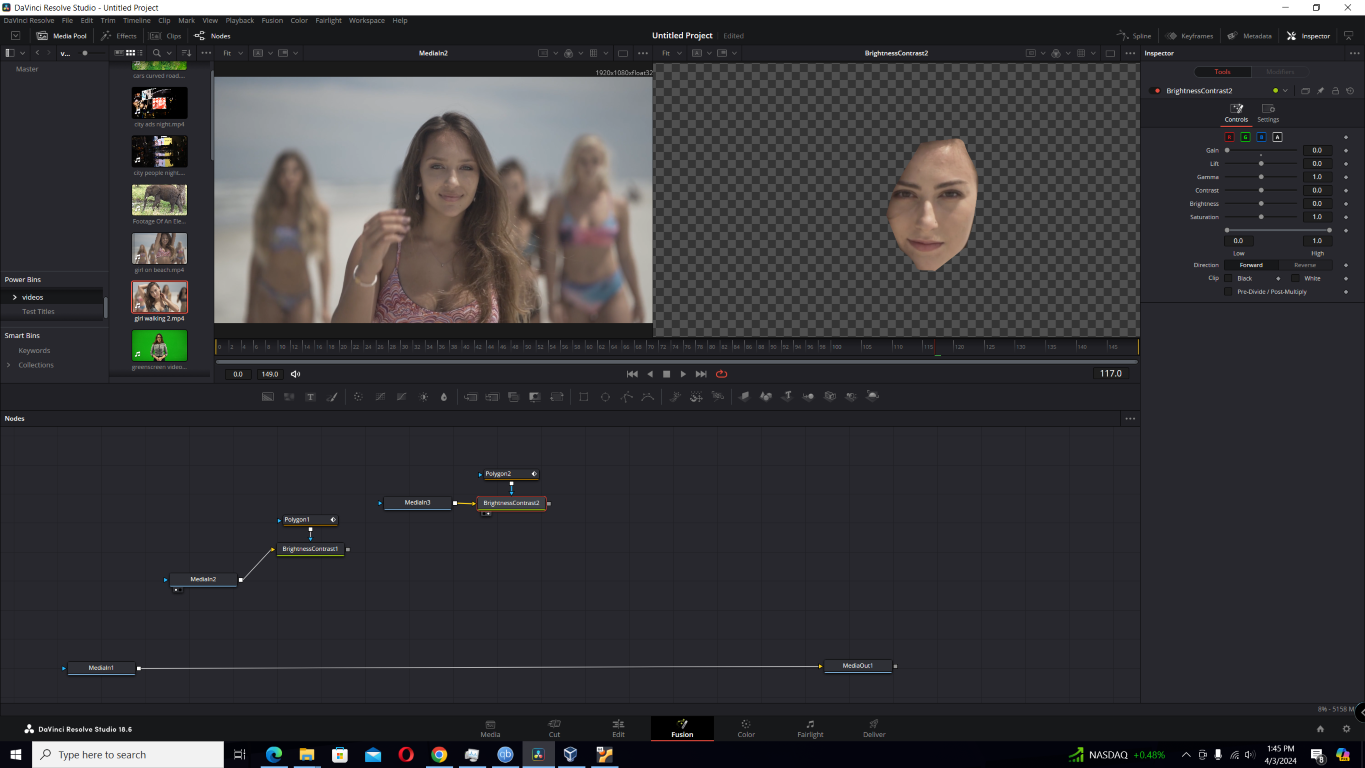Select the girl walking 2.mp4 thumbnail

click(x=159, y=297)
